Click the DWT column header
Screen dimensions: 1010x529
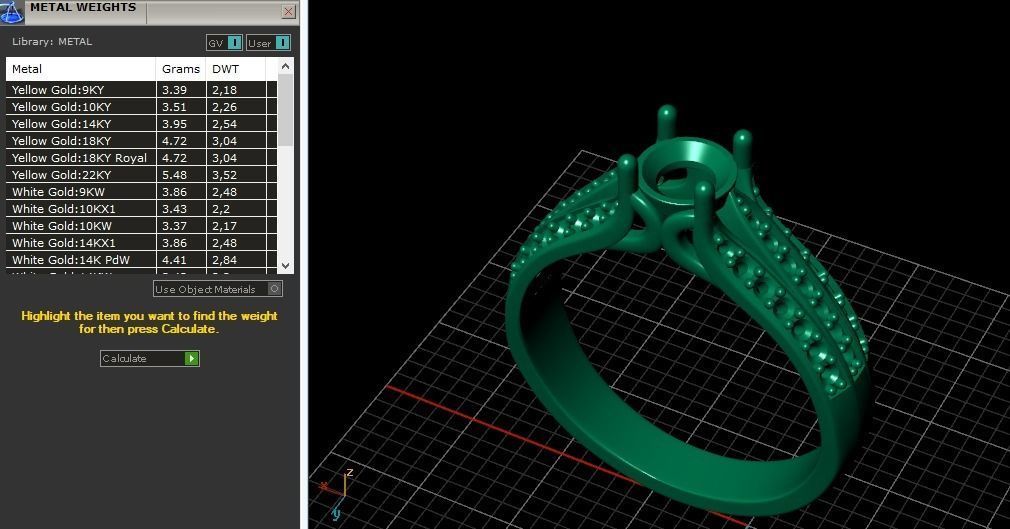(x=235, y=69)
